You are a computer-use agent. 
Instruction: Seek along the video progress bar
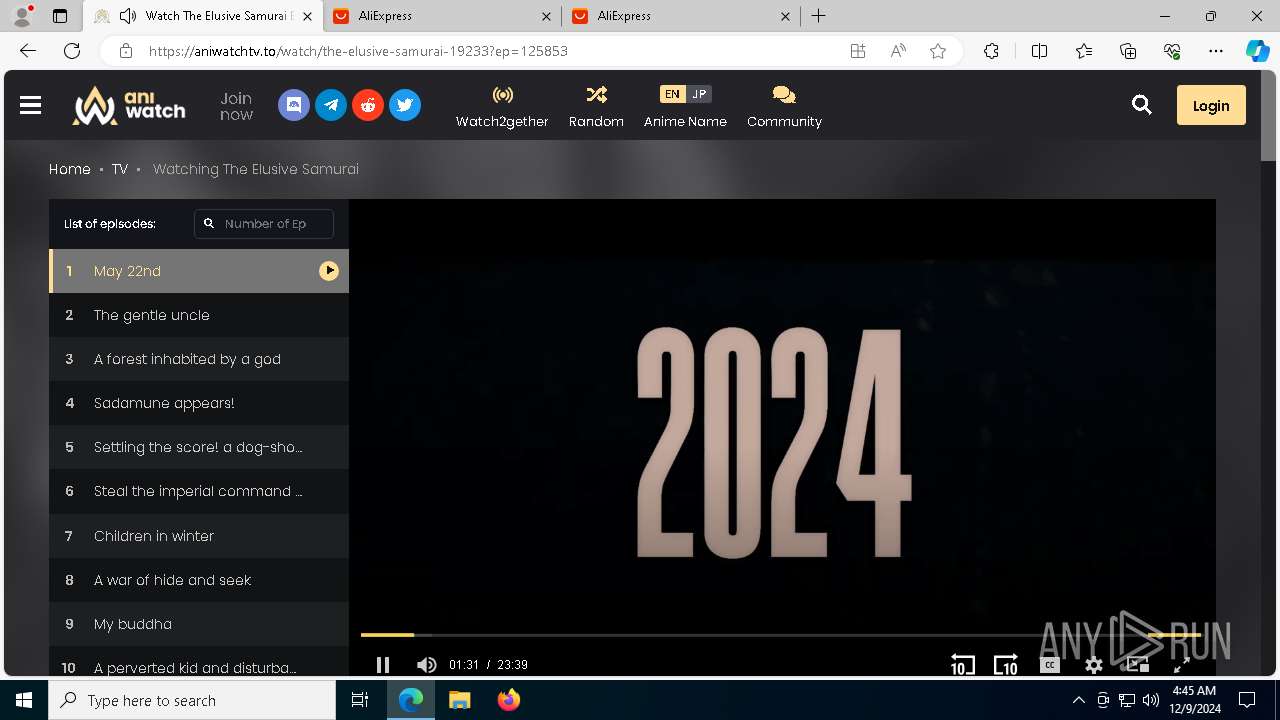pyautogui.click(x=781, y=634)
